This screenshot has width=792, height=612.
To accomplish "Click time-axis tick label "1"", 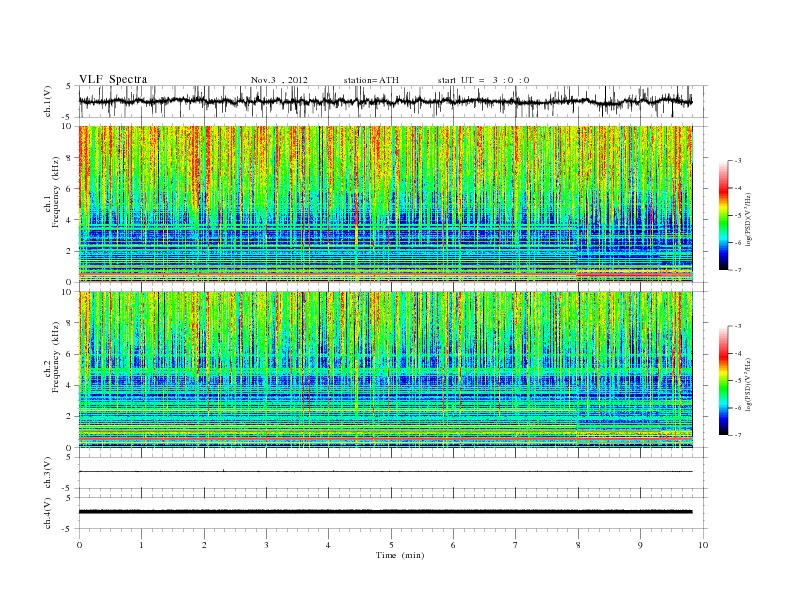I will tap(141, 545).
